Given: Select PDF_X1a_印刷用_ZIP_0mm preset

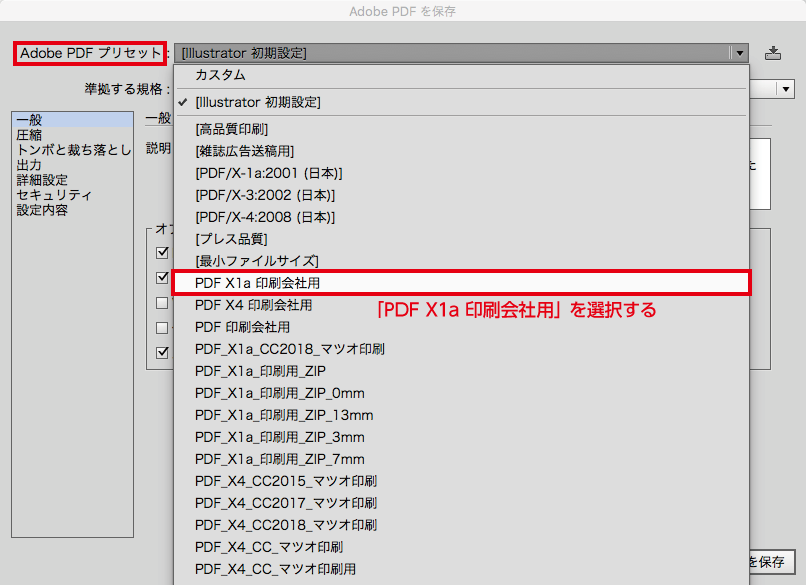Looking at the screenshot, I should point(461,393).
